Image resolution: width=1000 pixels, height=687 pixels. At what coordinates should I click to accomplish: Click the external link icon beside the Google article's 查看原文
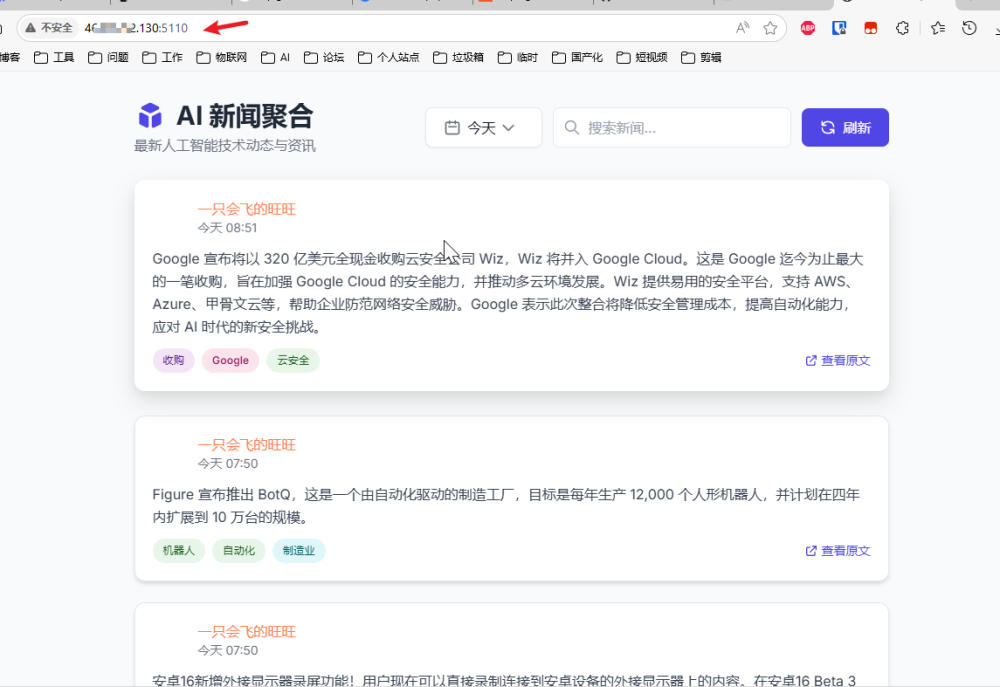click(x=811, y=360)
